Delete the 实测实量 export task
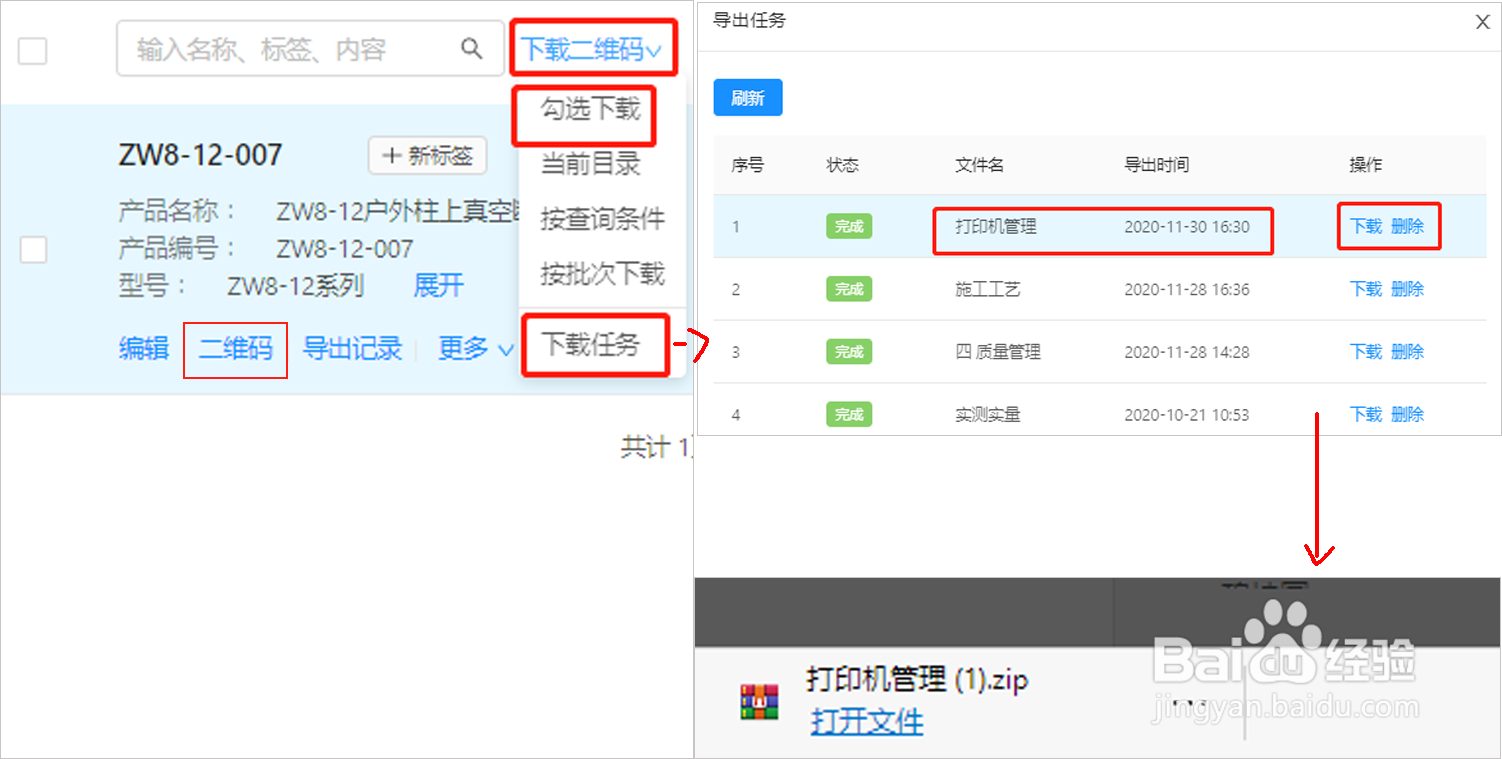Viewport: 1502px width, 759px height. [x=1407, y=413]
